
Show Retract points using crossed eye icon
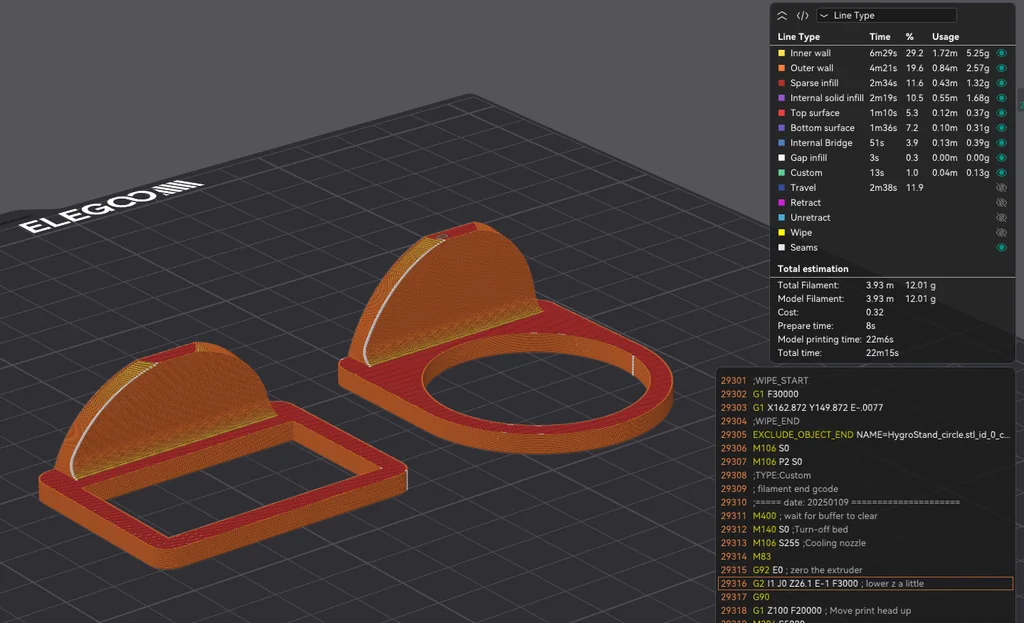1001,203
